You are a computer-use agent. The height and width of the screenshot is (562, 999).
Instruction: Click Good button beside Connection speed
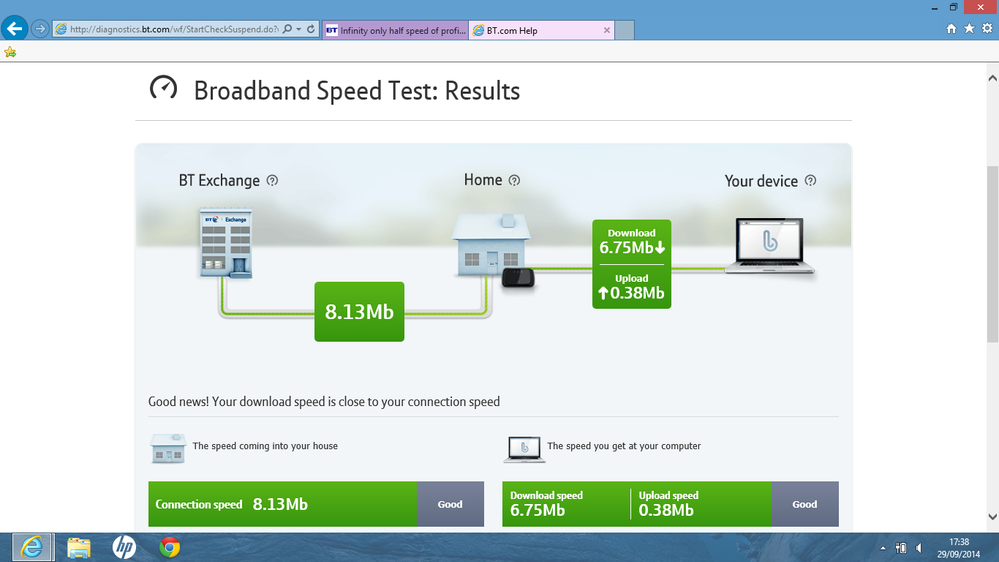coord(450,504)
